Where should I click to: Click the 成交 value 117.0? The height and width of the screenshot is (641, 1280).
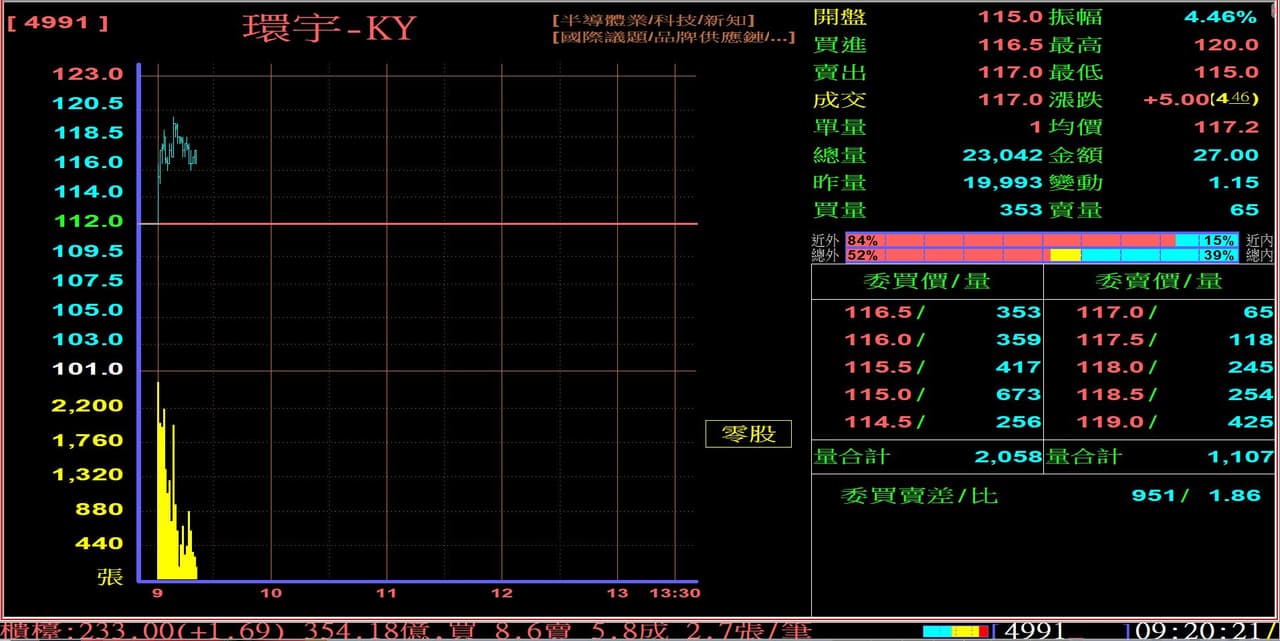click(1010, 100)
